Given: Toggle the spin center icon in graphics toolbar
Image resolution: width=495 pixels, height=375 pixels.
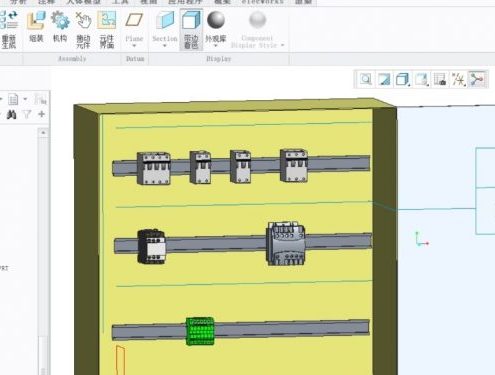Looking at the screenshot, I should tap(477, 79).
